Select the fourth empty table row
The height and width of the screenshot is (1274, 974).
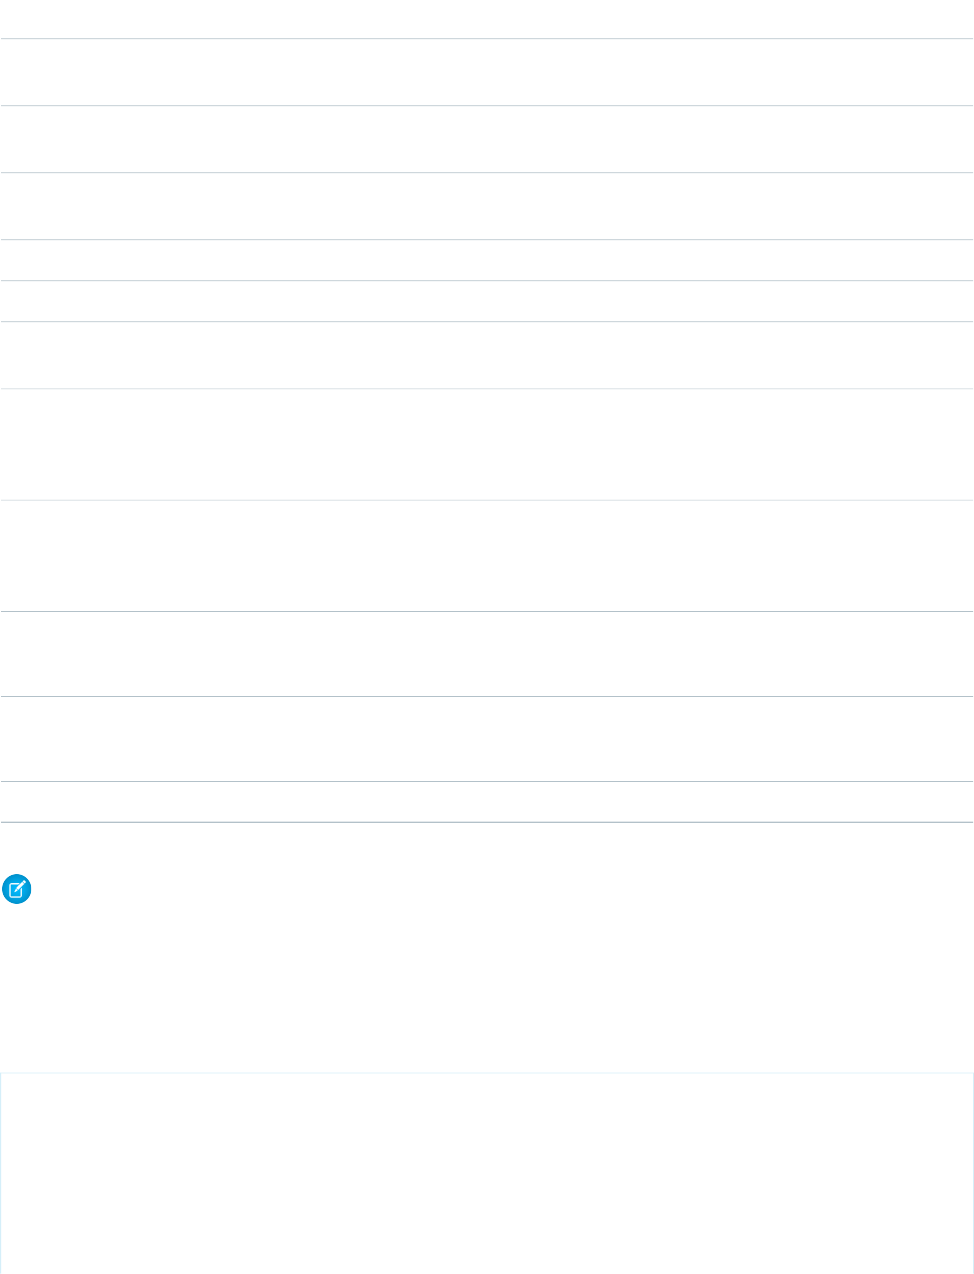(486, 260)
